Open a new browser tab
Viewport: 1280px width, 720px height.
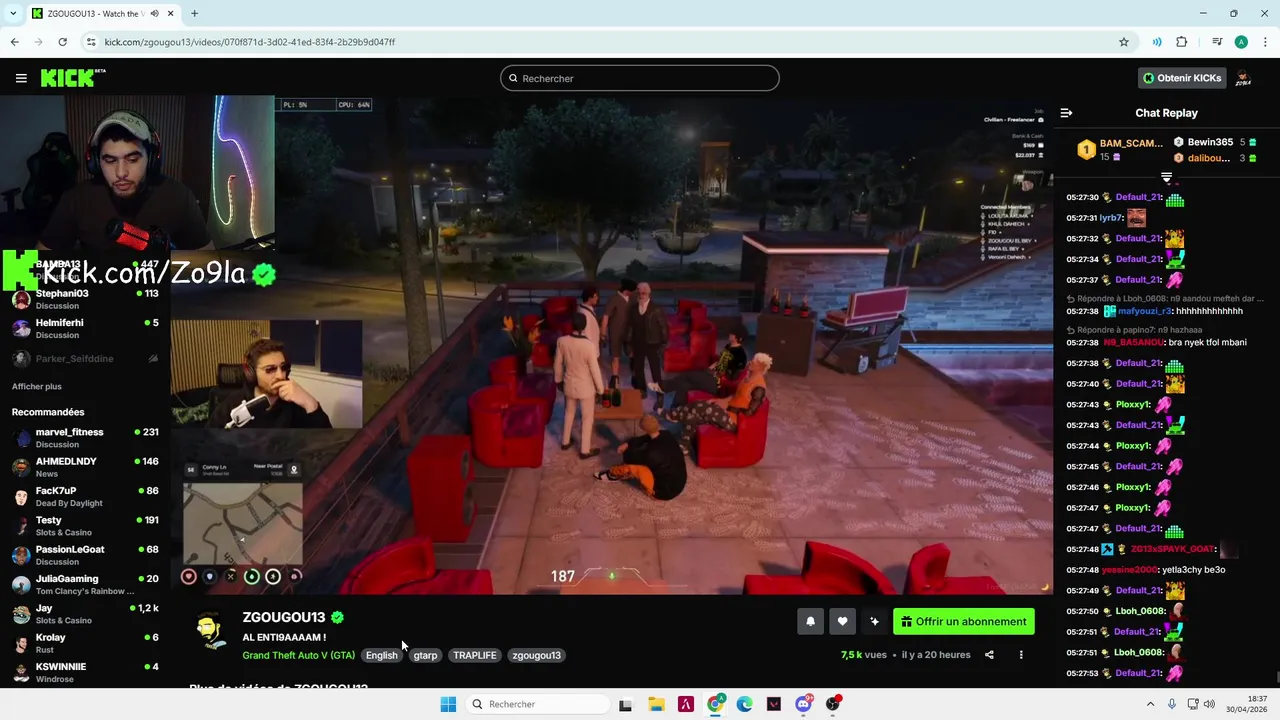(194, 14)
